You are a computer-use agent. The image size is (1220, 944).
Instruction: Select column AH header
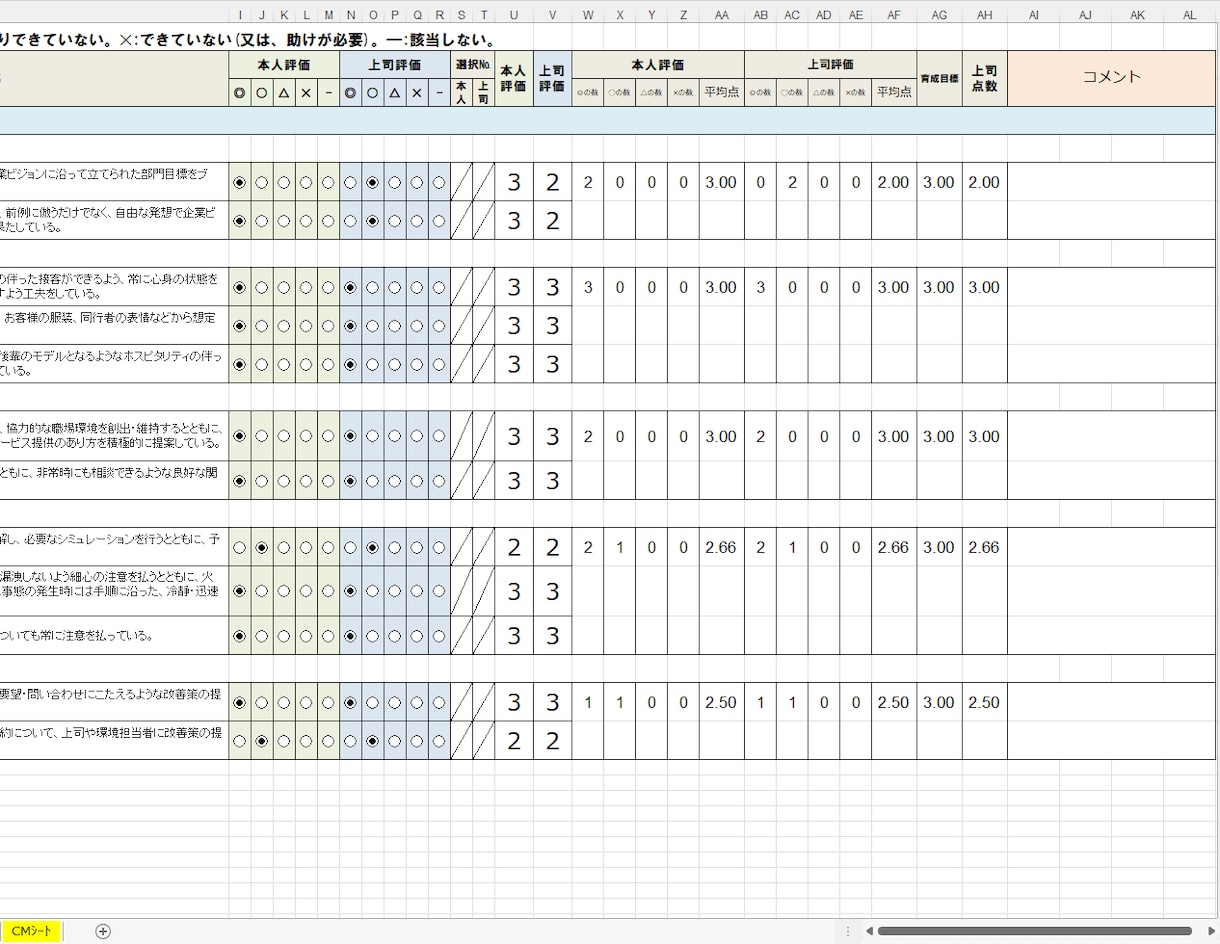985,15
